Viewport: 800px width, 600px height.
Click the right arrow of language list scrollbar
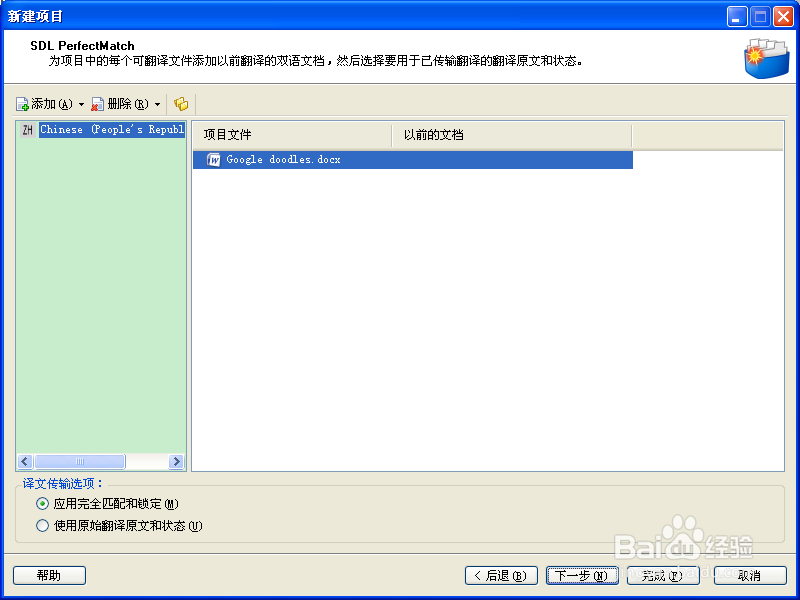(x=176, y=462)
